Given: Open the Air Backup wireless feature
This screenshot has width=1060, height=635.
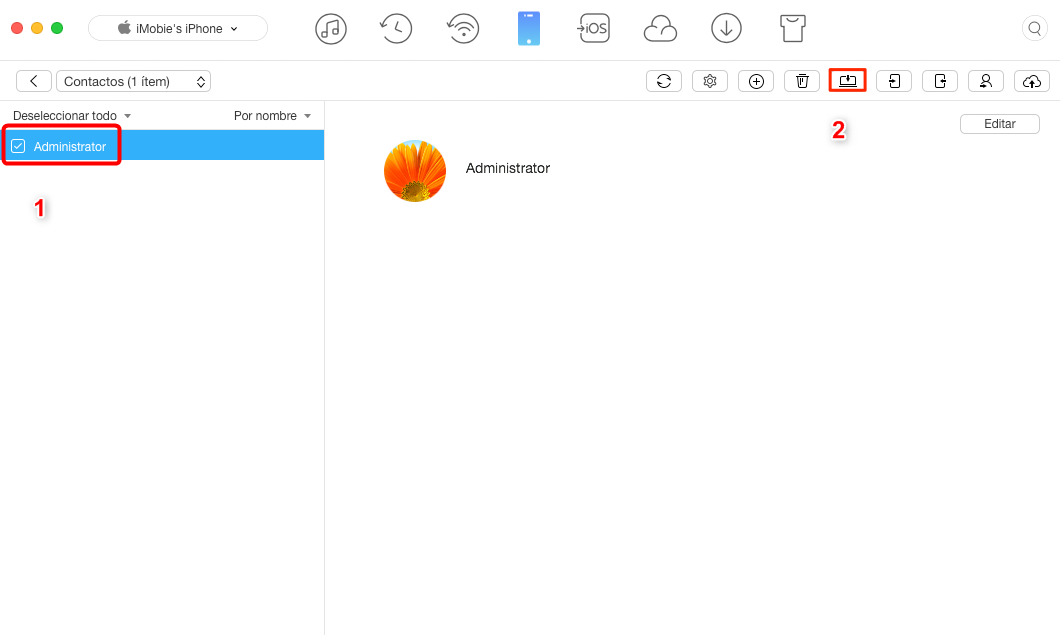Looking at the screenshot, I should point(462,28).
